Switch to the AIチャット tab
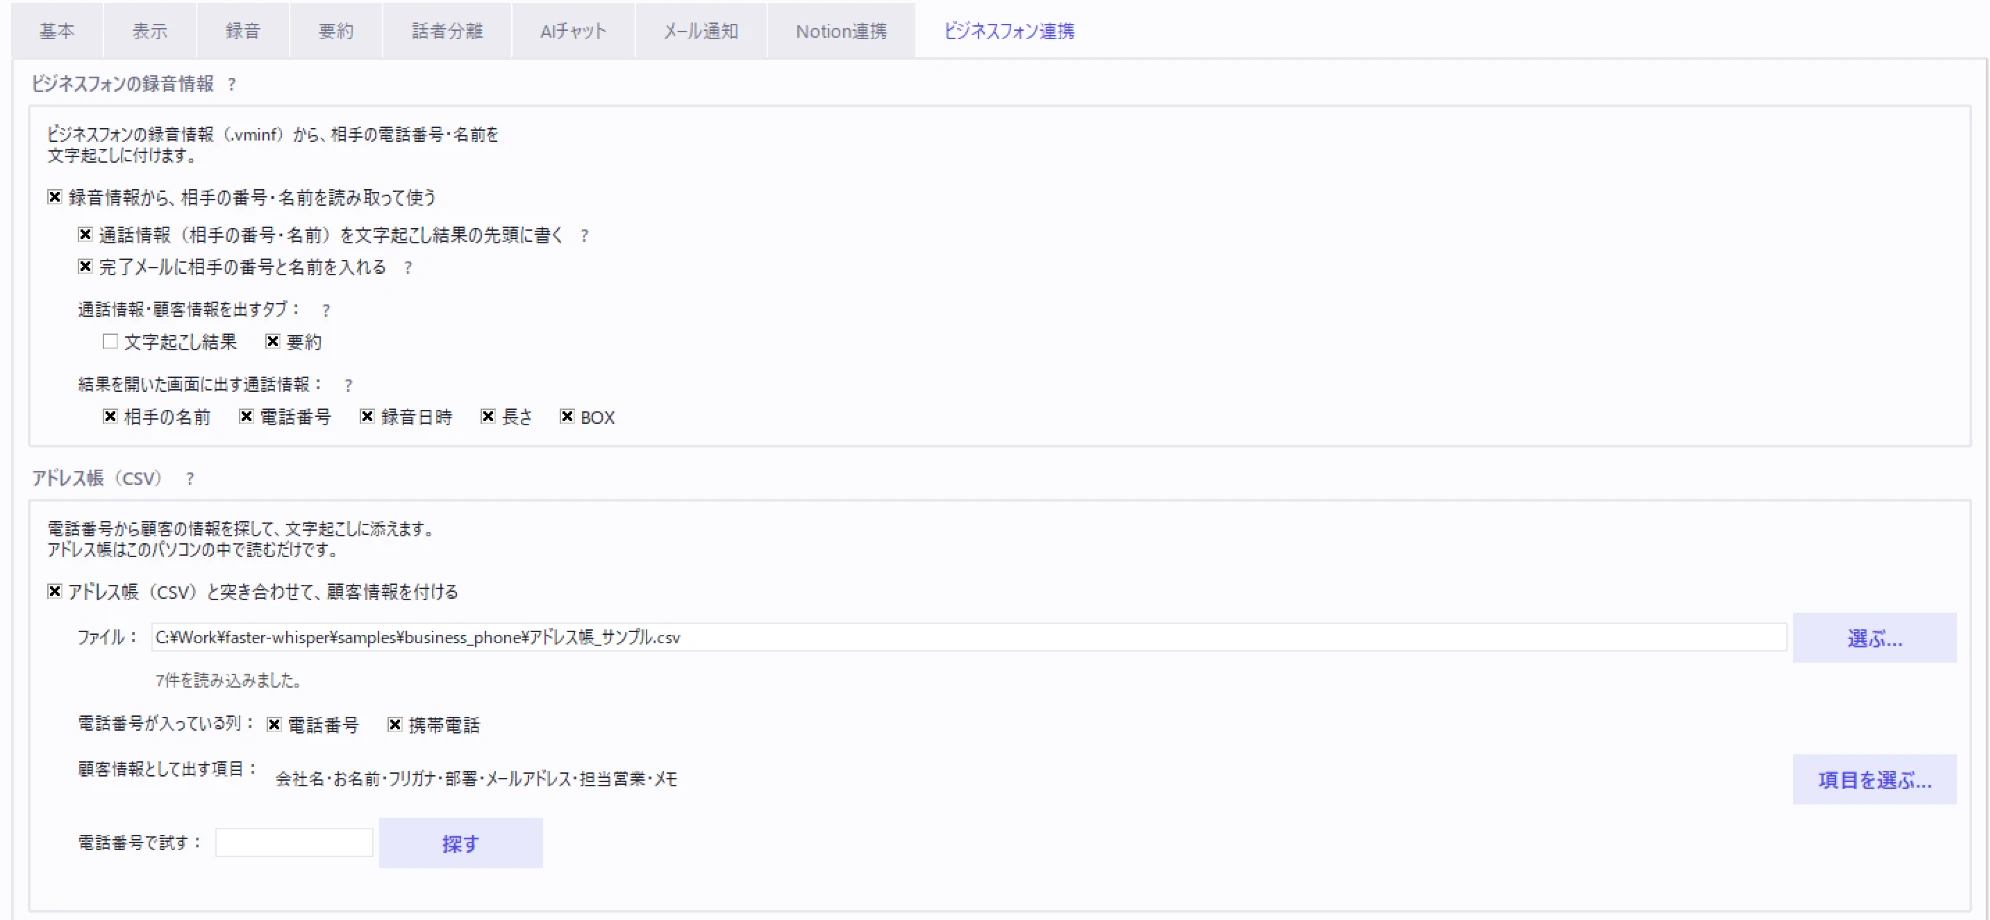This screenshot has height=920, width=1990. point(574,31)
